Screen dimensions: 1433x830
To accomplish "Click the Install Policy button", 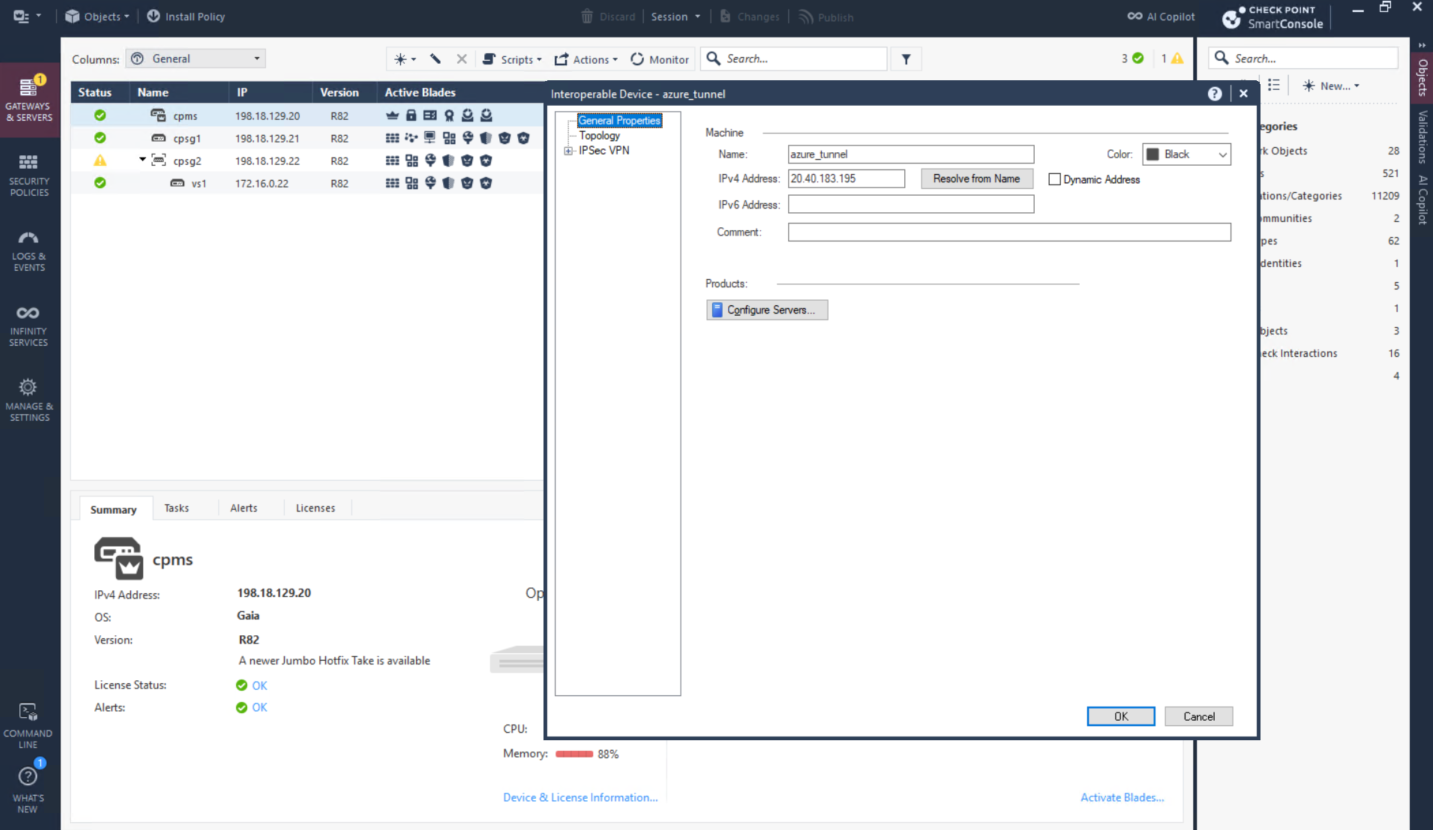I will (186, 17).
